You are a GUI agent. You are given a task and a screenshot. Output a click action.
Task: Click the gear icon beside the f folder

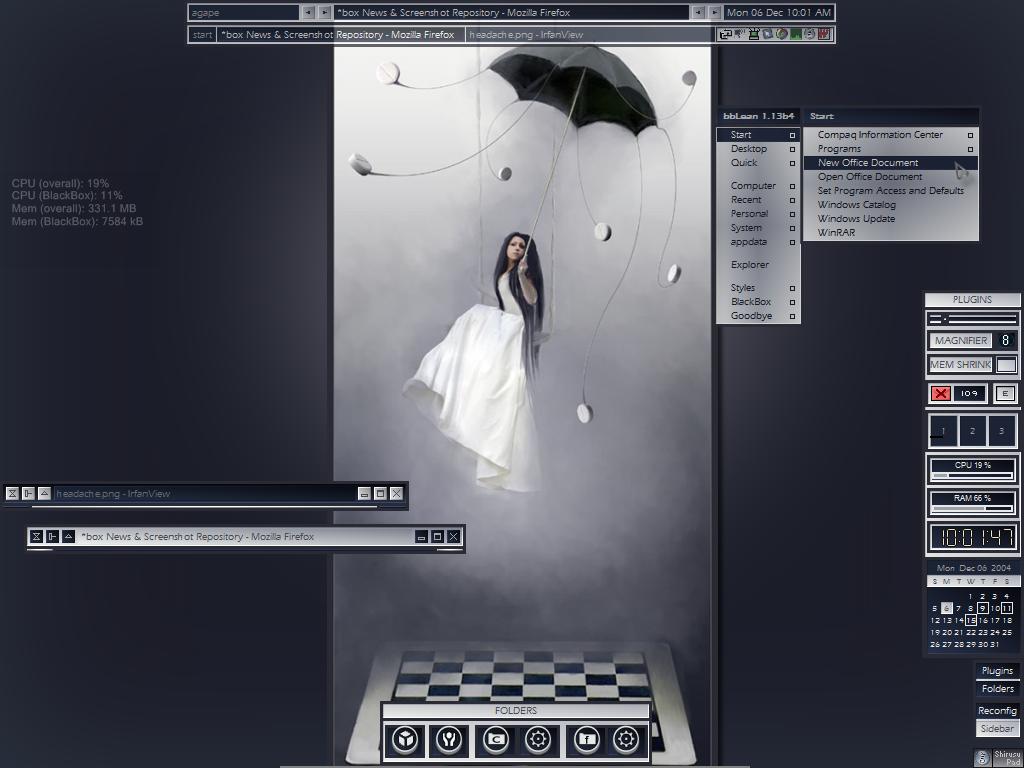[626, 740]
